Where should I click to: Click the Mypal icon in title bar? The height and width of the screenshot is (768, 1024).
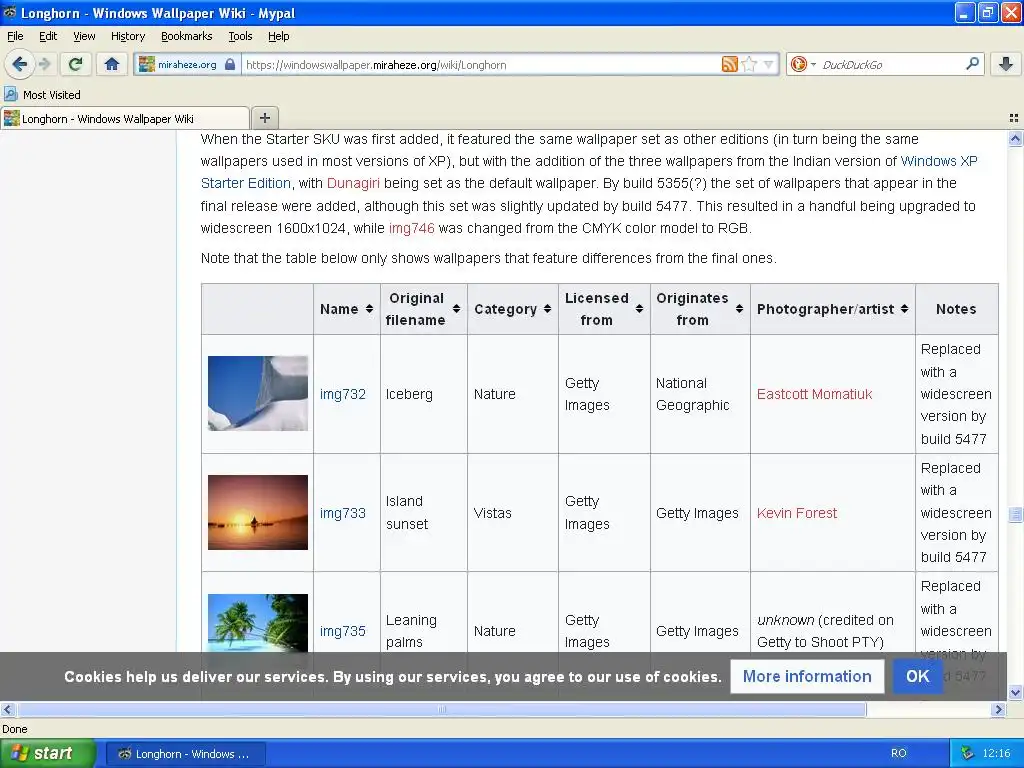[x=9, y=12]
